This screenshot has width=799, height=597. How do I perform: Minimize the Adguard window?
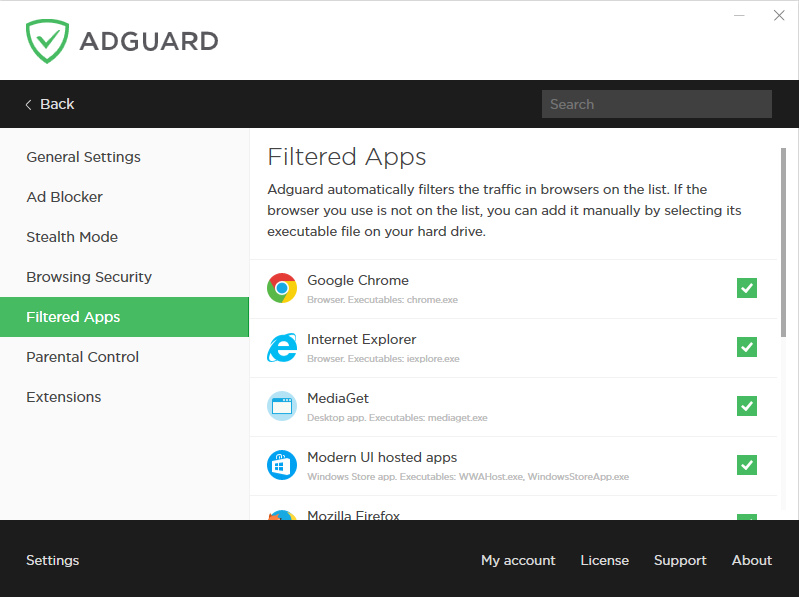click(739, 16)
